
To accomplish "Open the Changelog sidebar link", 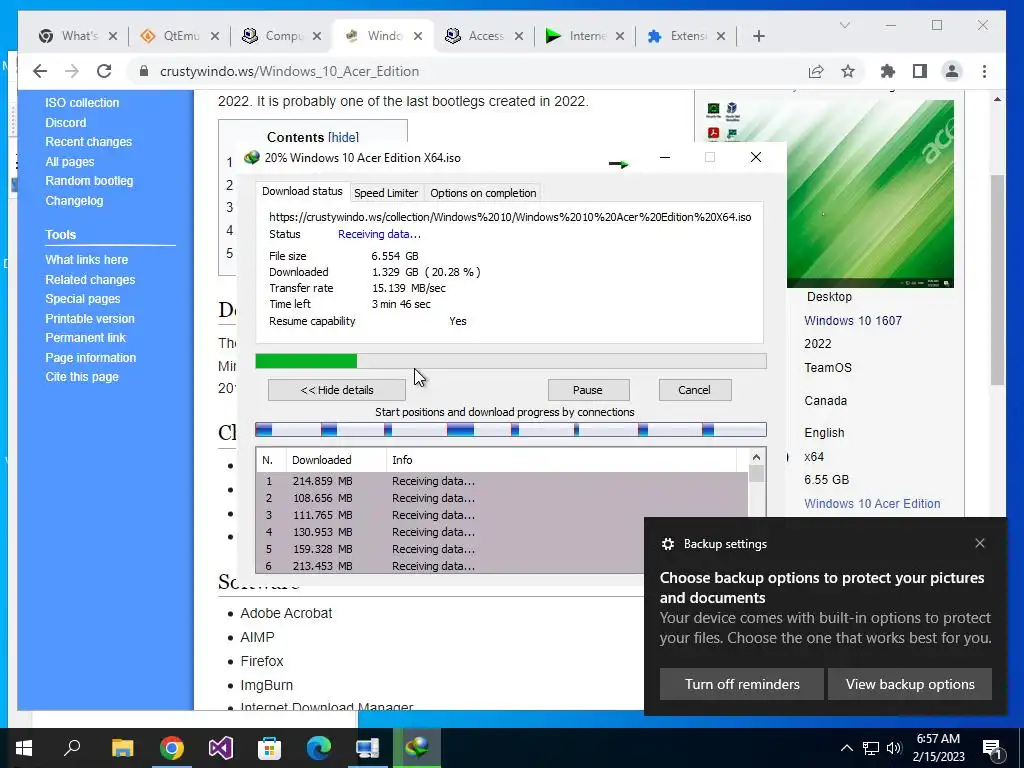I will click(74, 200).
